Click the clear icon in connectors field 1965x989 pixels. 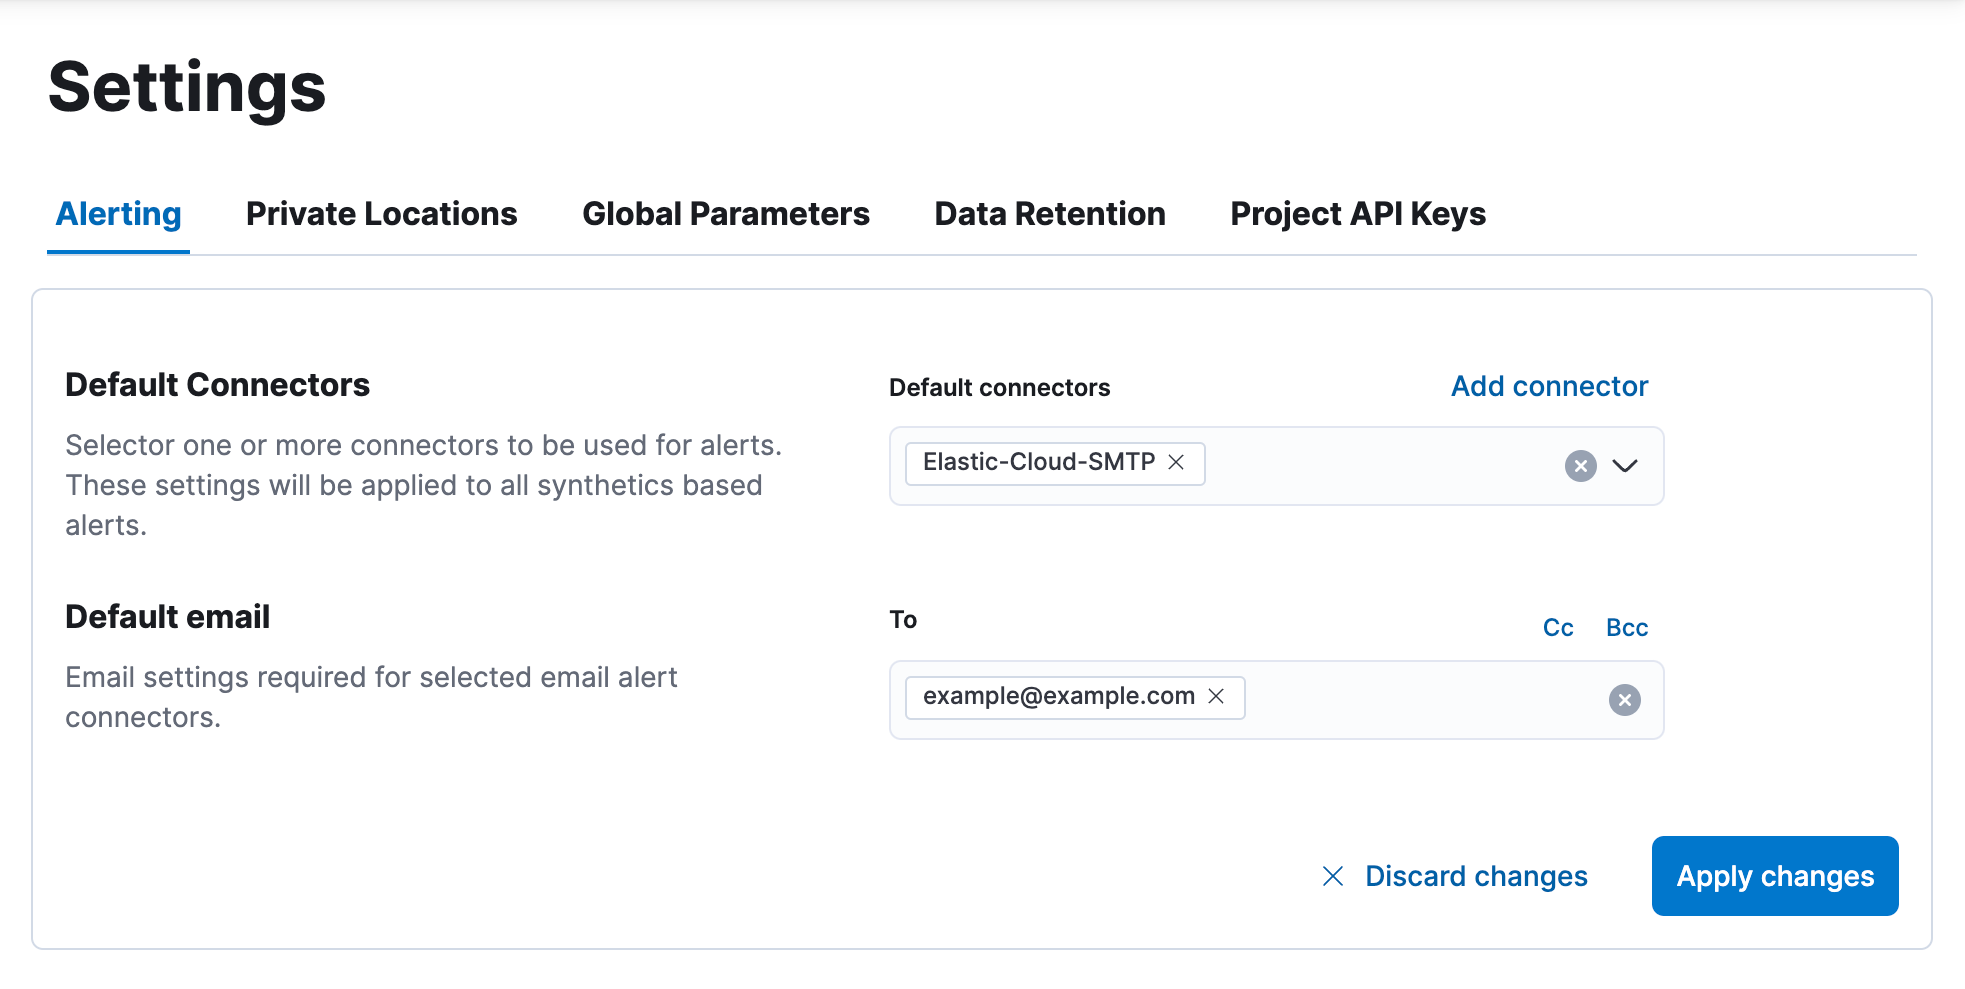tap(1580, 466)
